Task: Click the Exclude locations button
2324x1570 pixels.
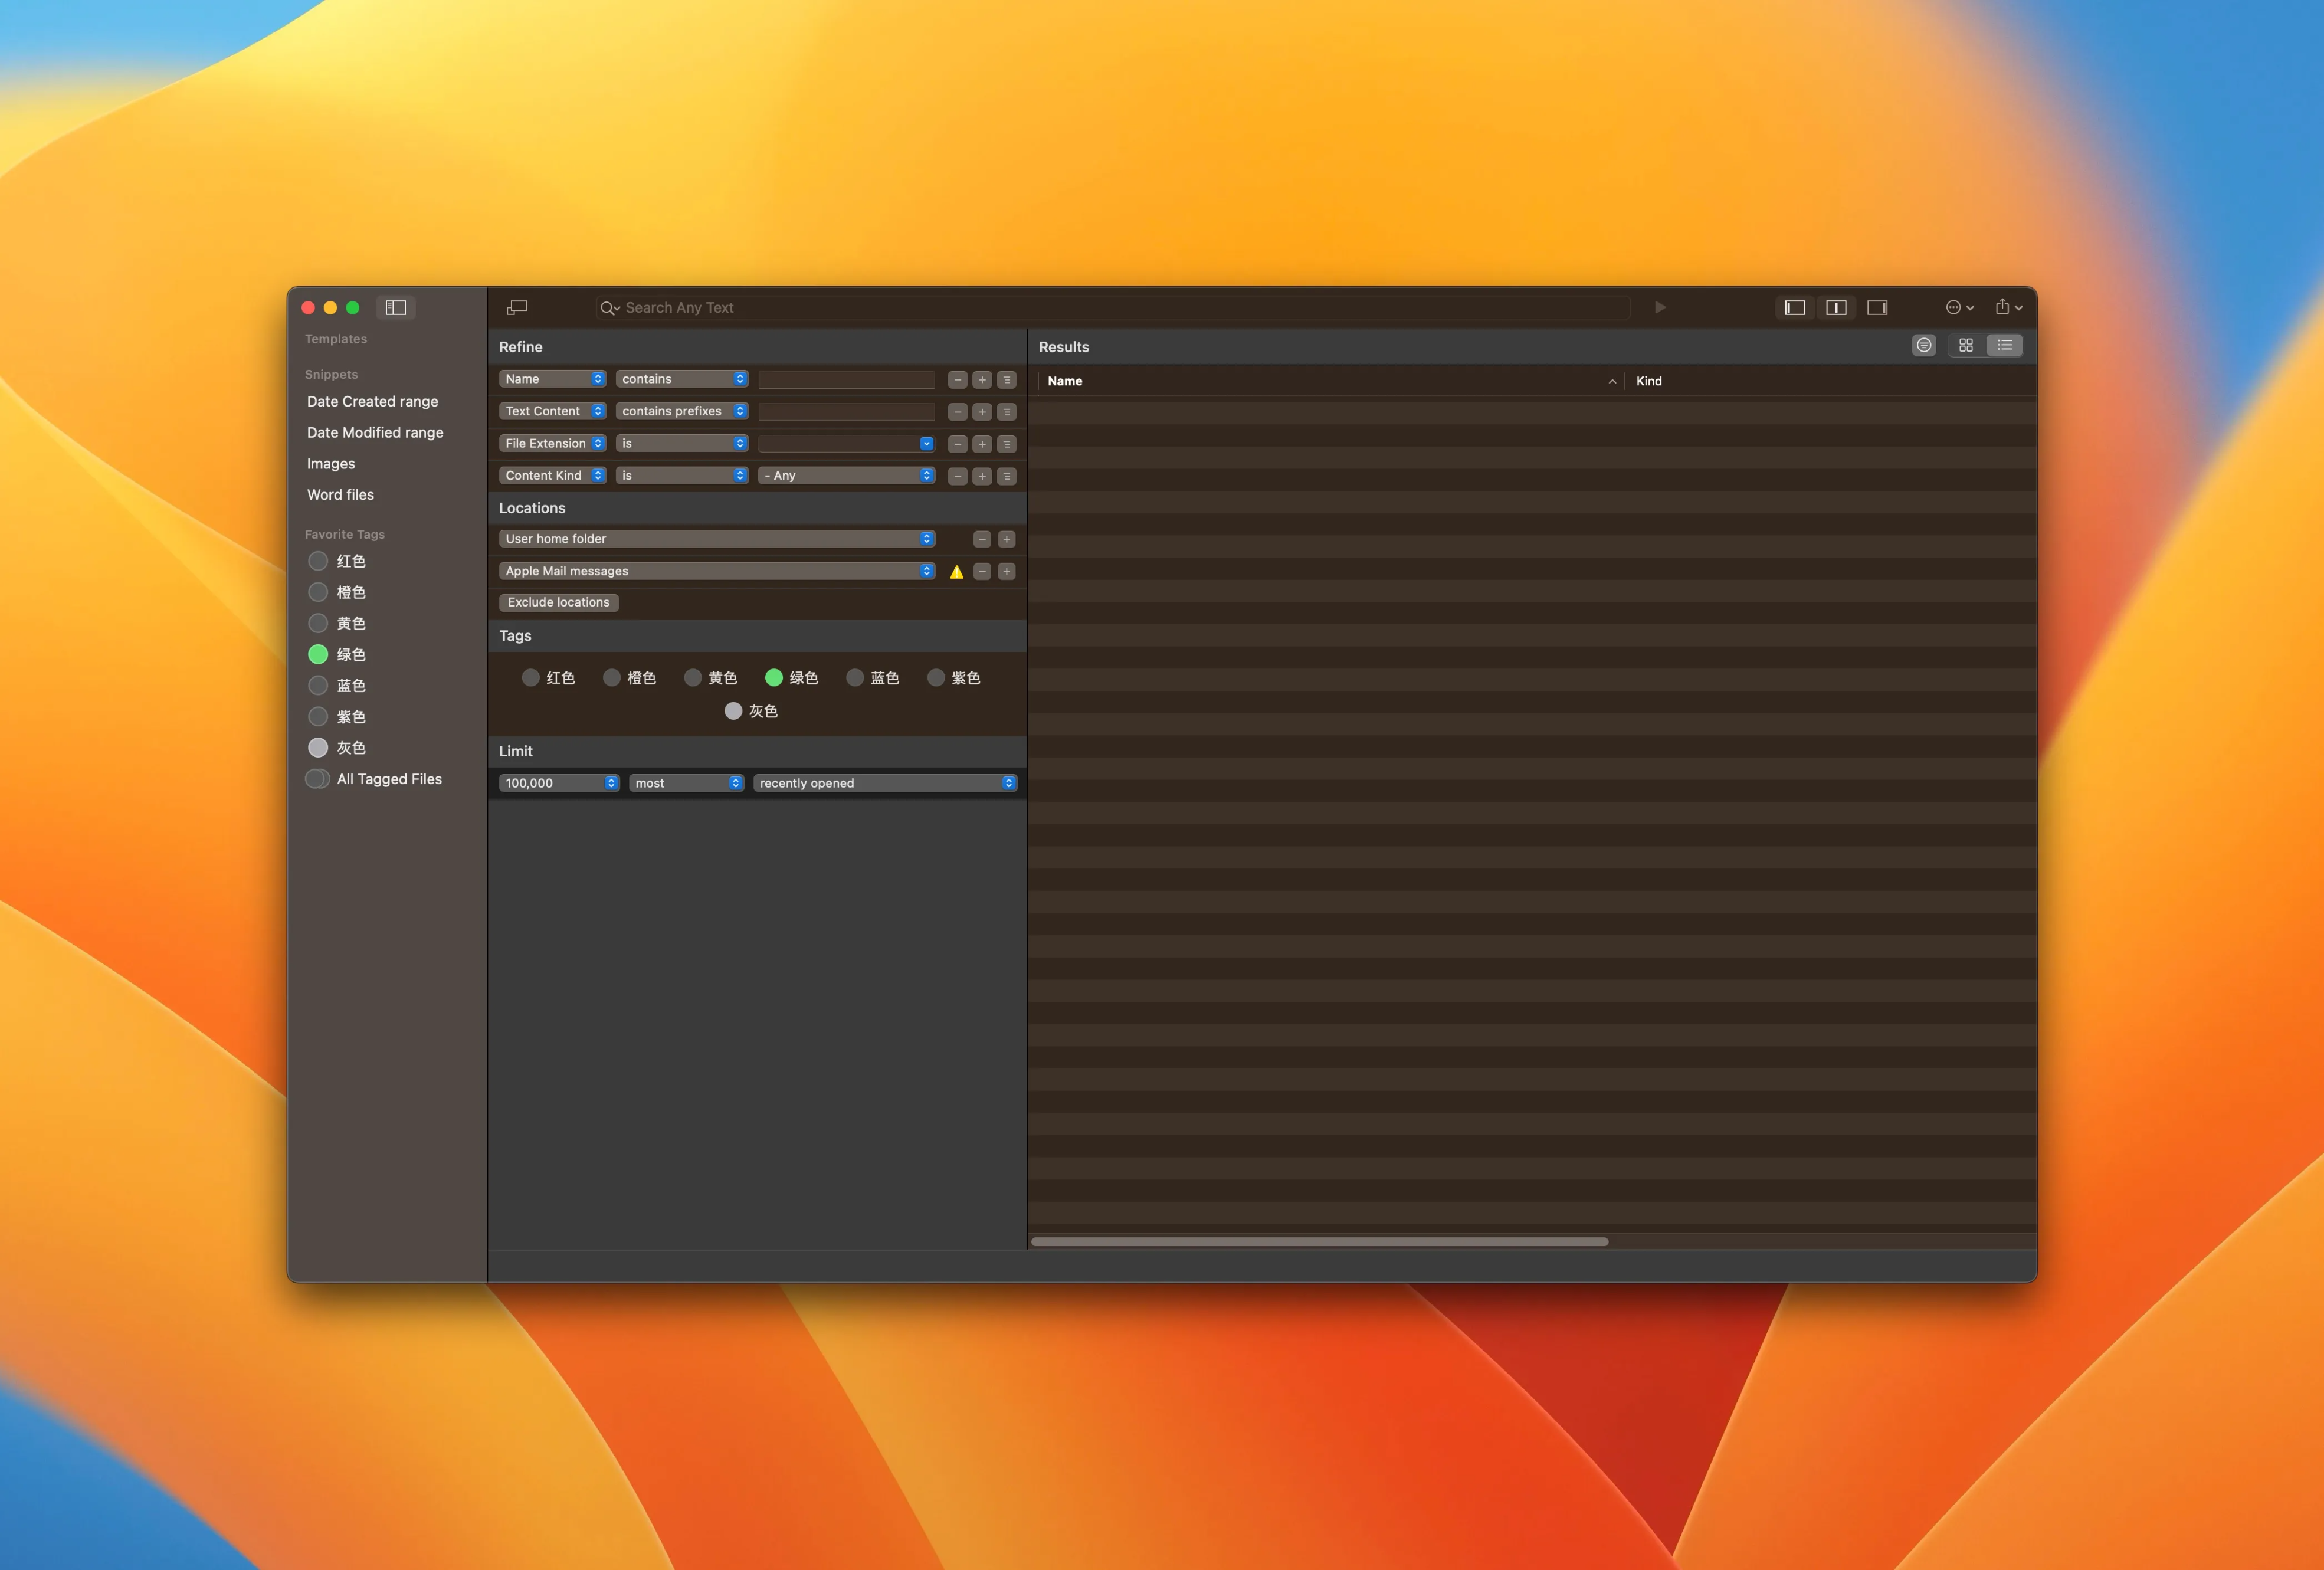Action: tap(558, 602)
